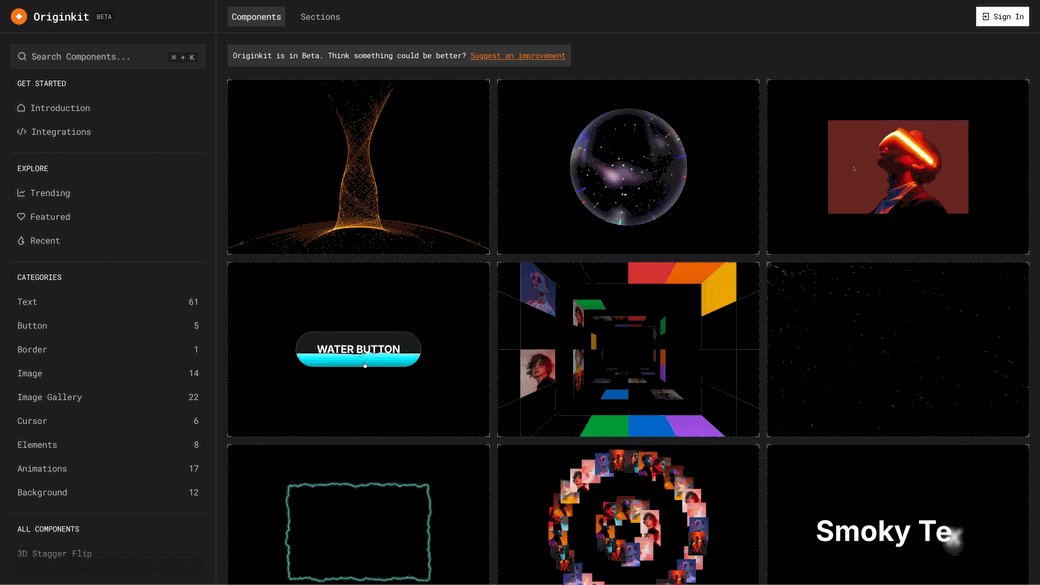
Task: Click the search magnifier icon
Action: [x=22, y=56]
